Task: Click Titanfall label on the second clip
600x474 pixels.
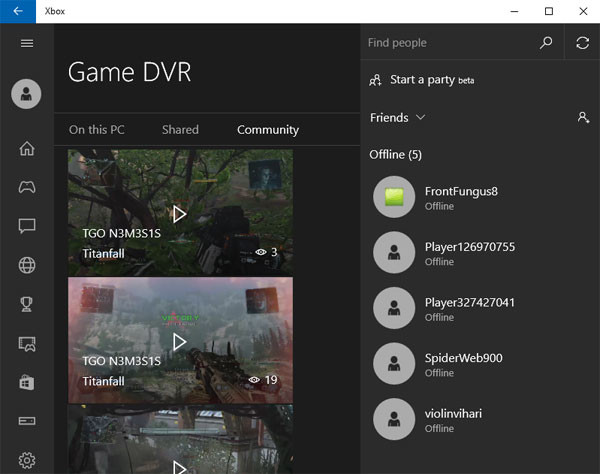Action: click(103, 381)
